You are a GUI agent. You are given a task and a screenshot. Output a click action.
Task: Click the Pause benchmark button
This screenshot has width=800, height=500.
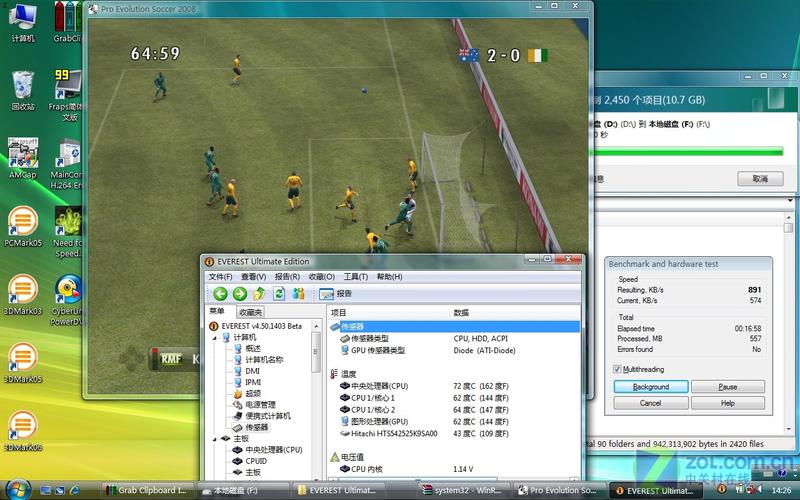(x=728, y=387)
